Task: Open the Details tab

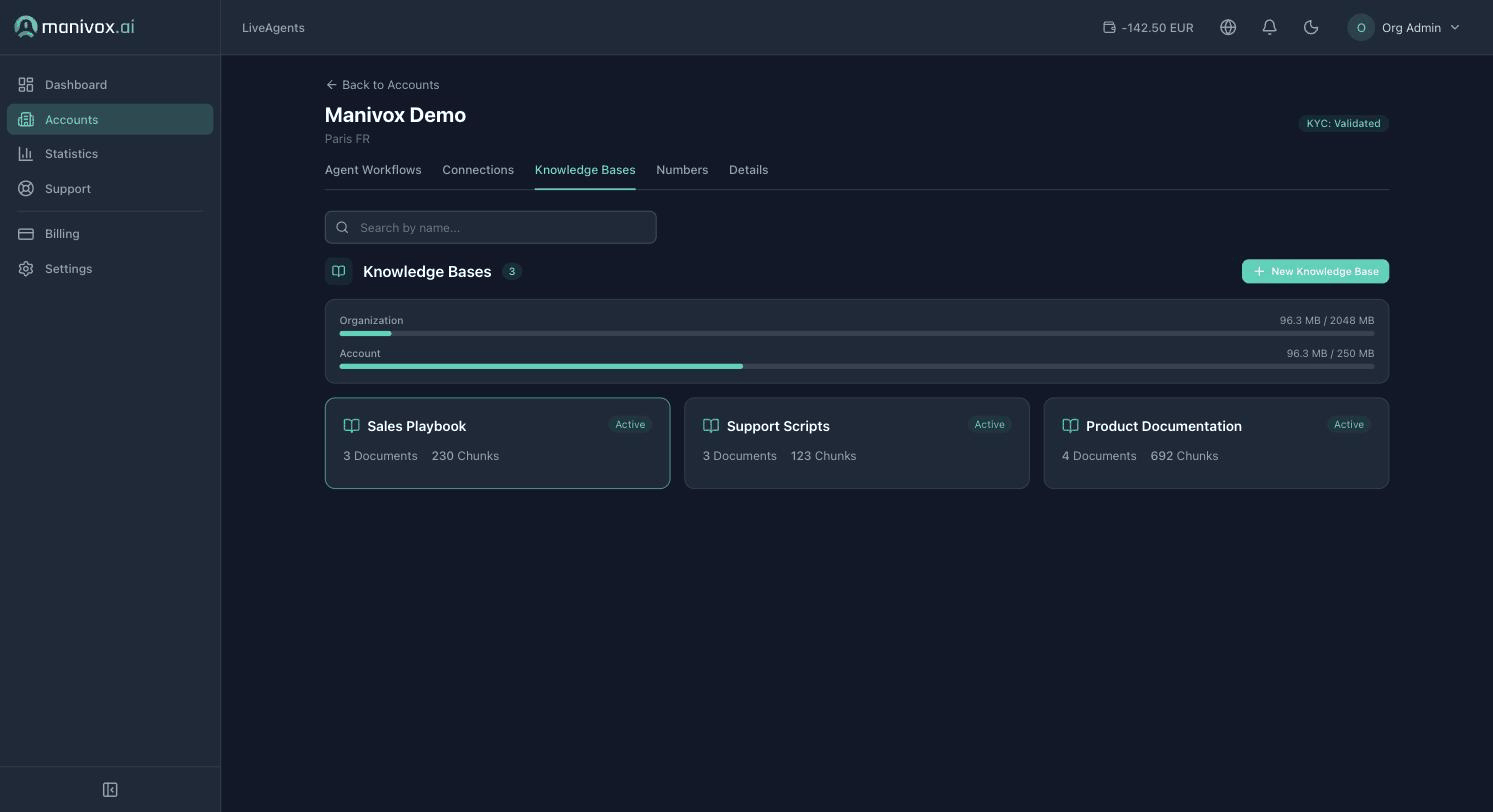Action: pyautogui.click(x=748, y=170)
